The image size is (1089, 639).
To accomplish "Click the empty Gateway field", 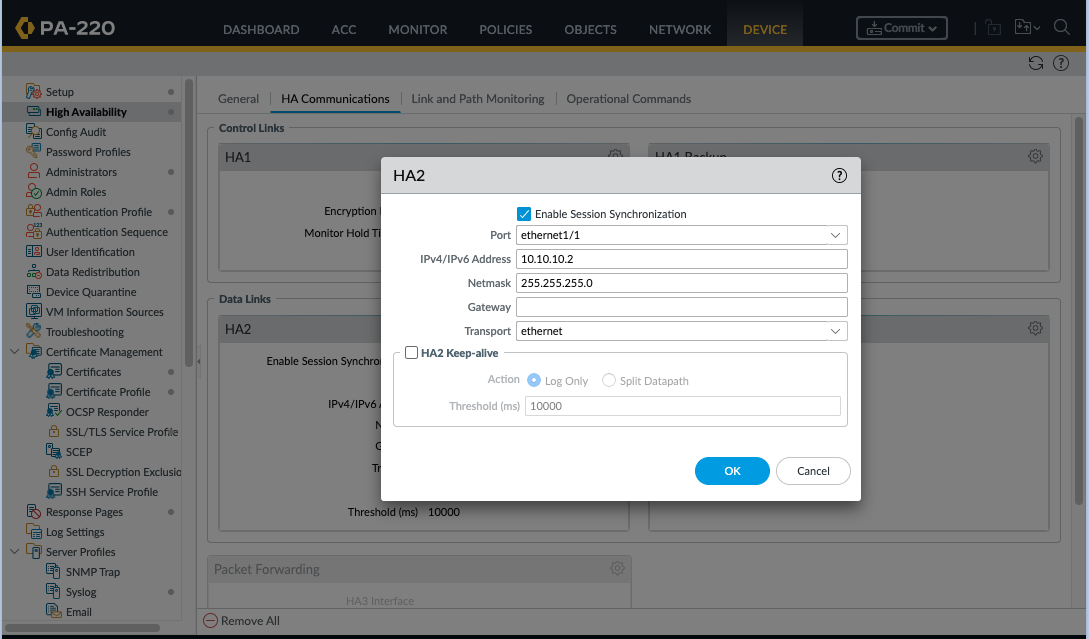I will click(681, 307).
